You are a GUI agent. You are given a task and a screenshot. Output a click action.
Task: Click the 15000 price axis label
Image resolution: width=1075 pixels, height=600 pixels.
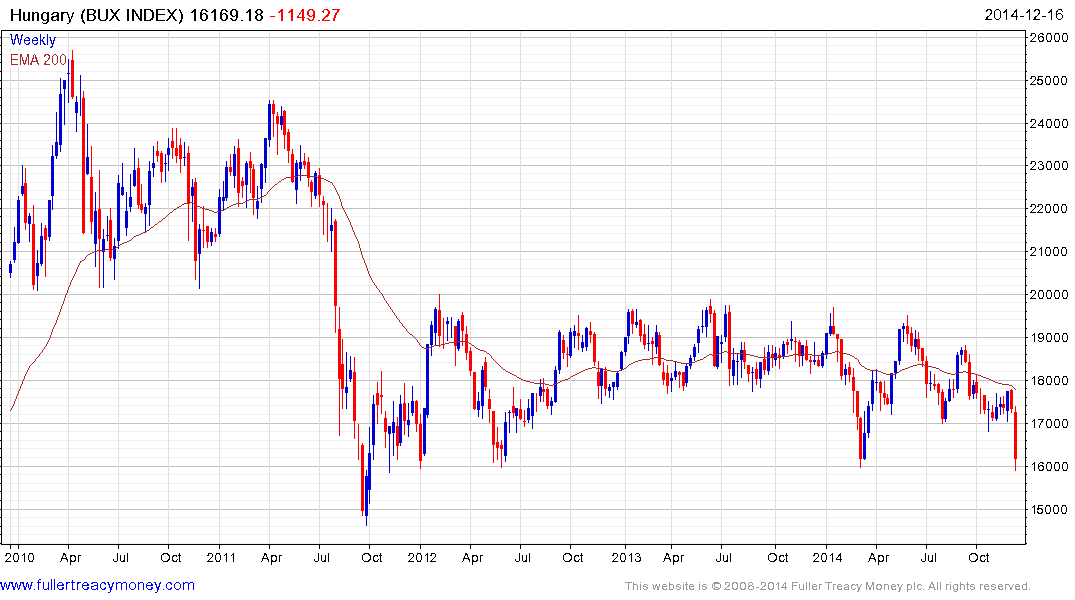coord(1048,509)
